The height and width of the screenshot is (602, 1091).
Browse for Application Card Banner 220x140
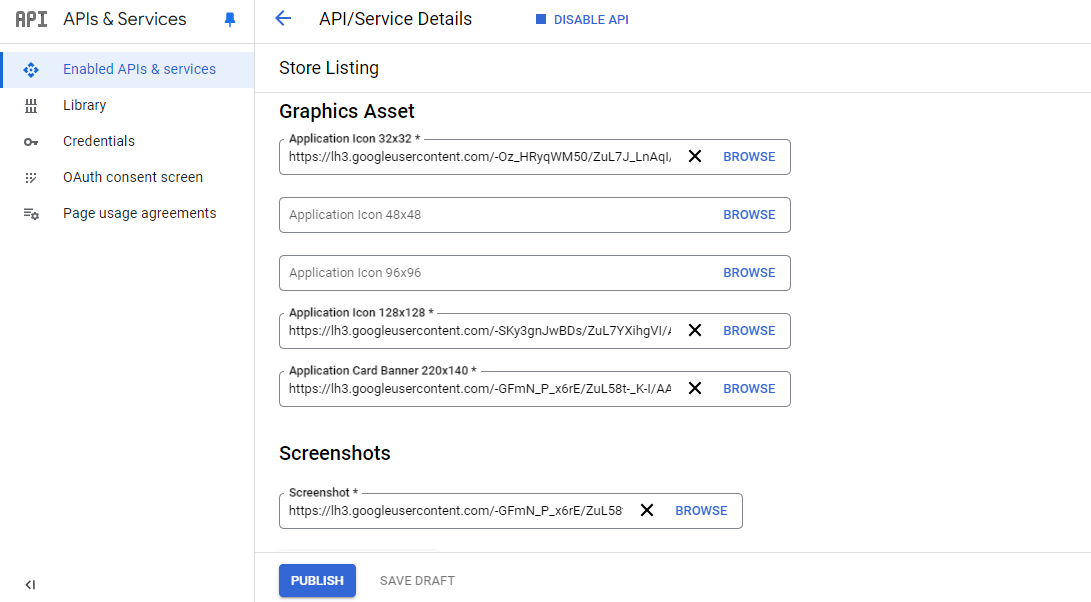749,388
